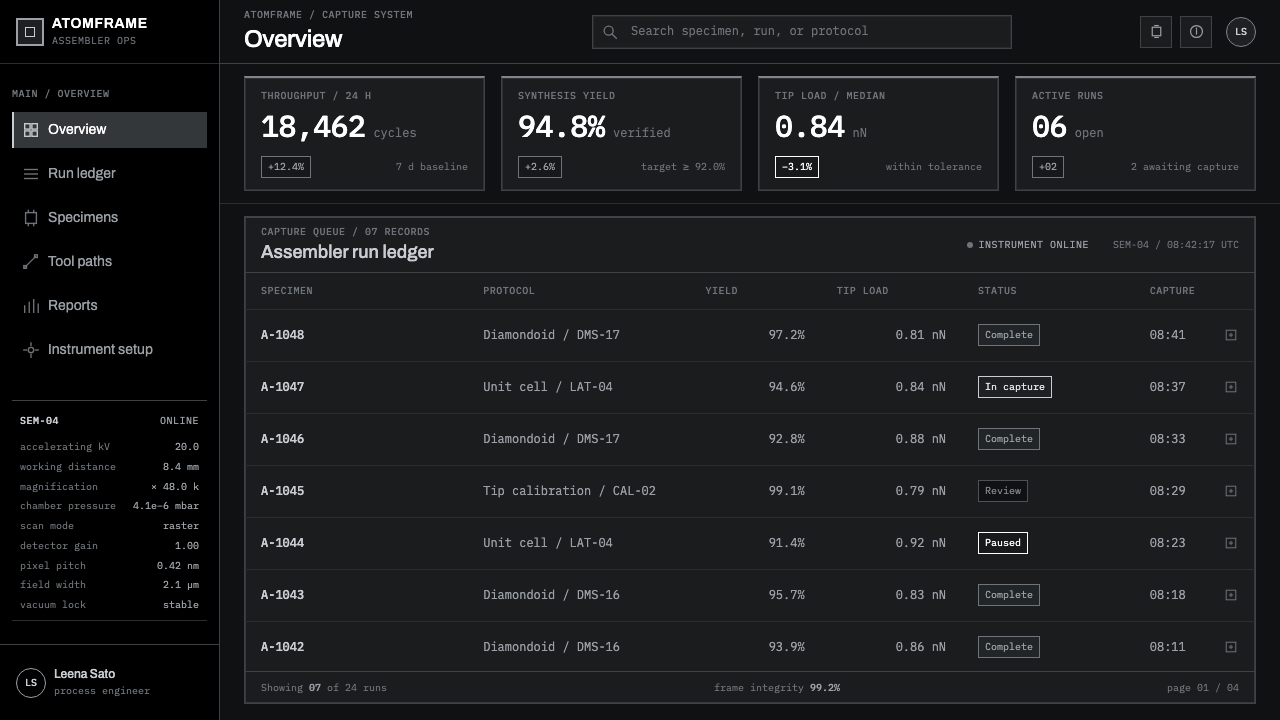Expand the A-1047 row with its plus icon
The image size is (1280, 720).
[x=1231, y=387]
